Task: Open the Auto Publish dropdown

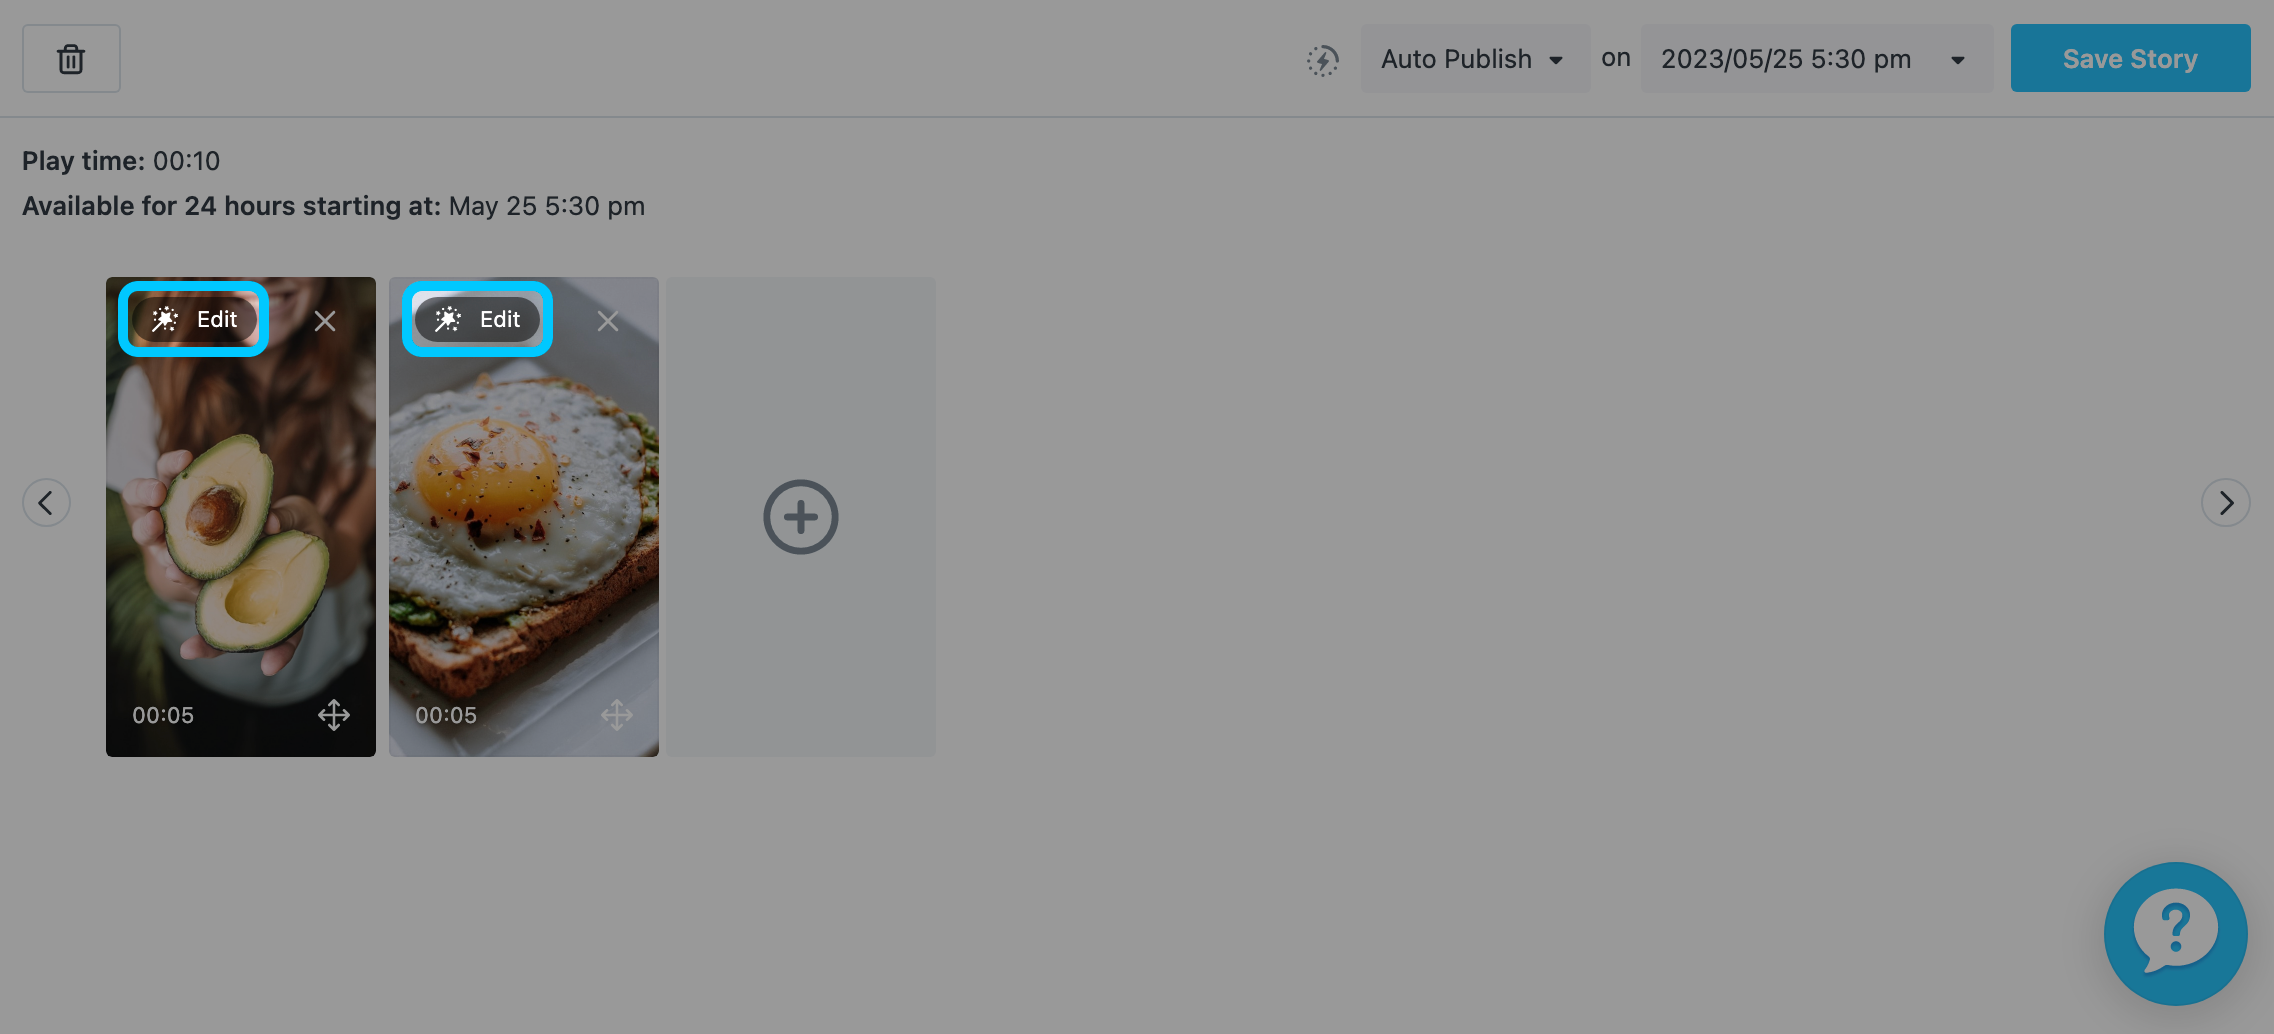Action: pyautogui.click(x=1475, y=59)
